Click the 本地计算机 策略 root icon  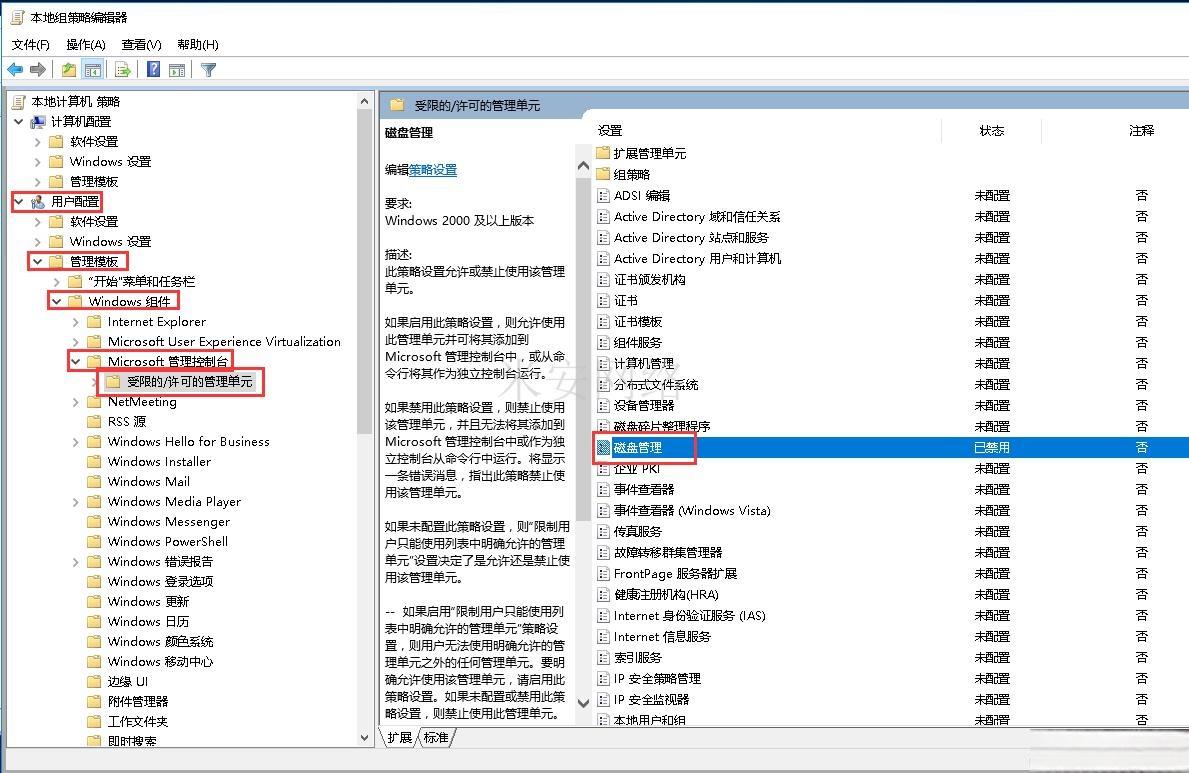[18, 102]
